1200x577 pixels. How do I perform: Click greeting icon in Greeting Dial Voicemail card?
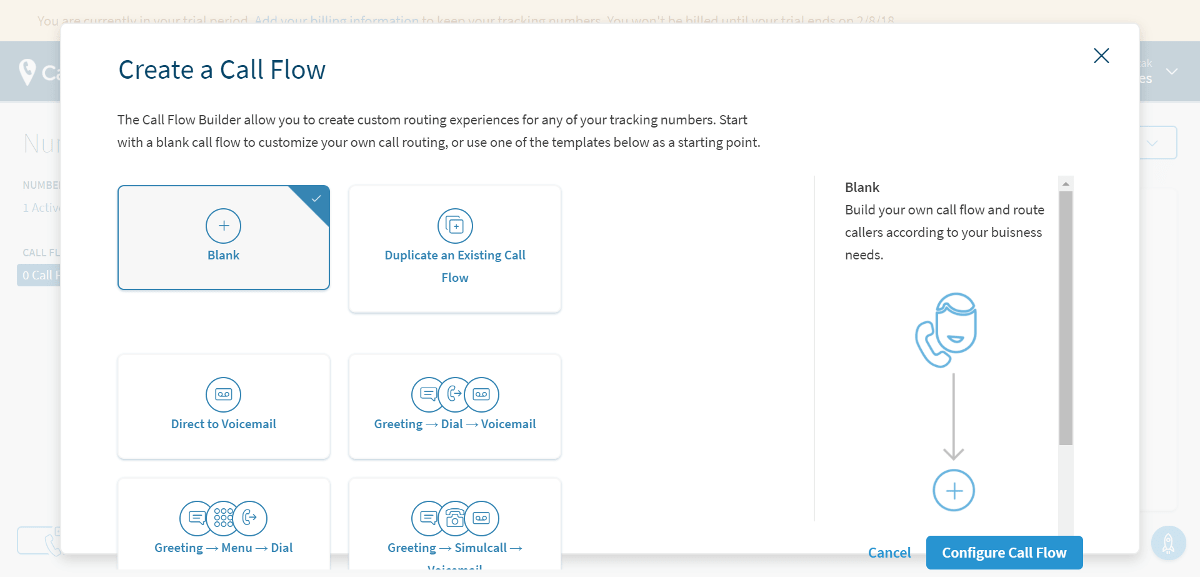tap(428, 394)
